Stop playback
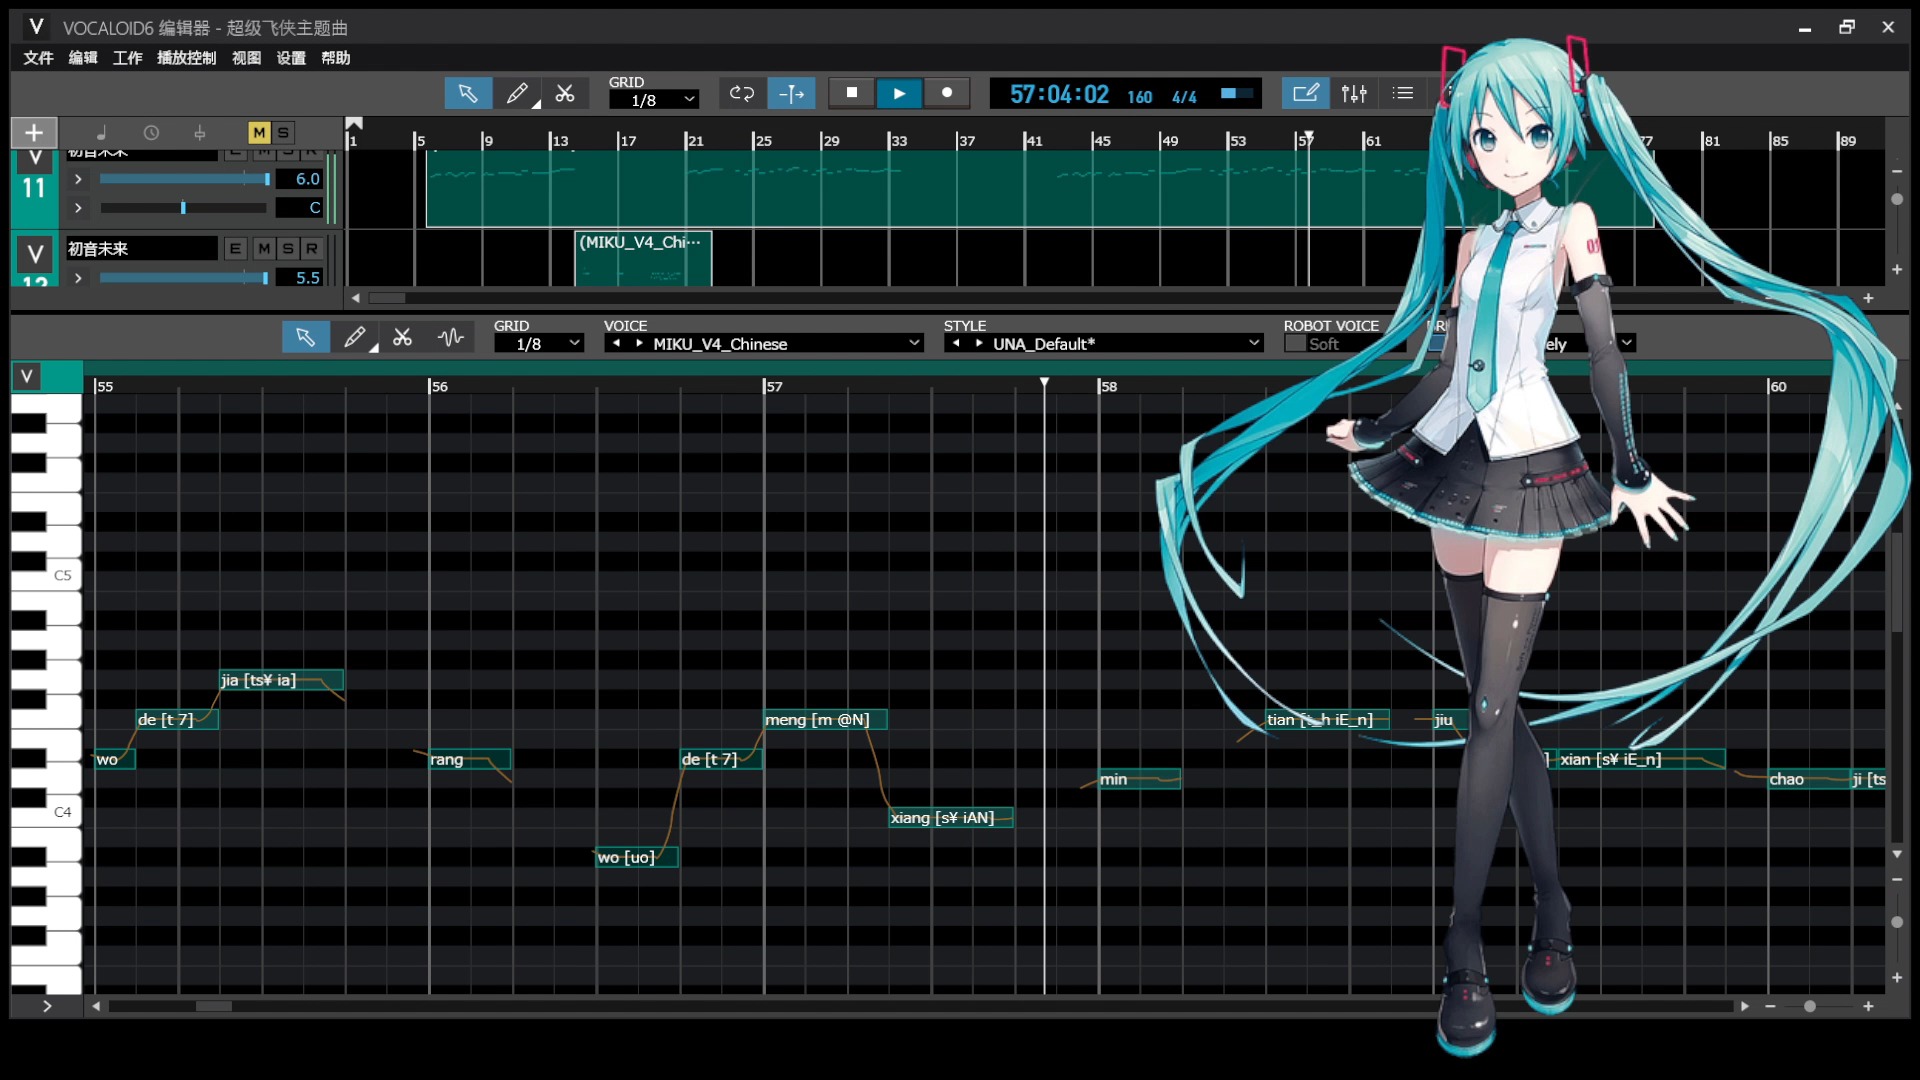The image size is (1920, 1080). pyautogui.click(x=852, y=93)
